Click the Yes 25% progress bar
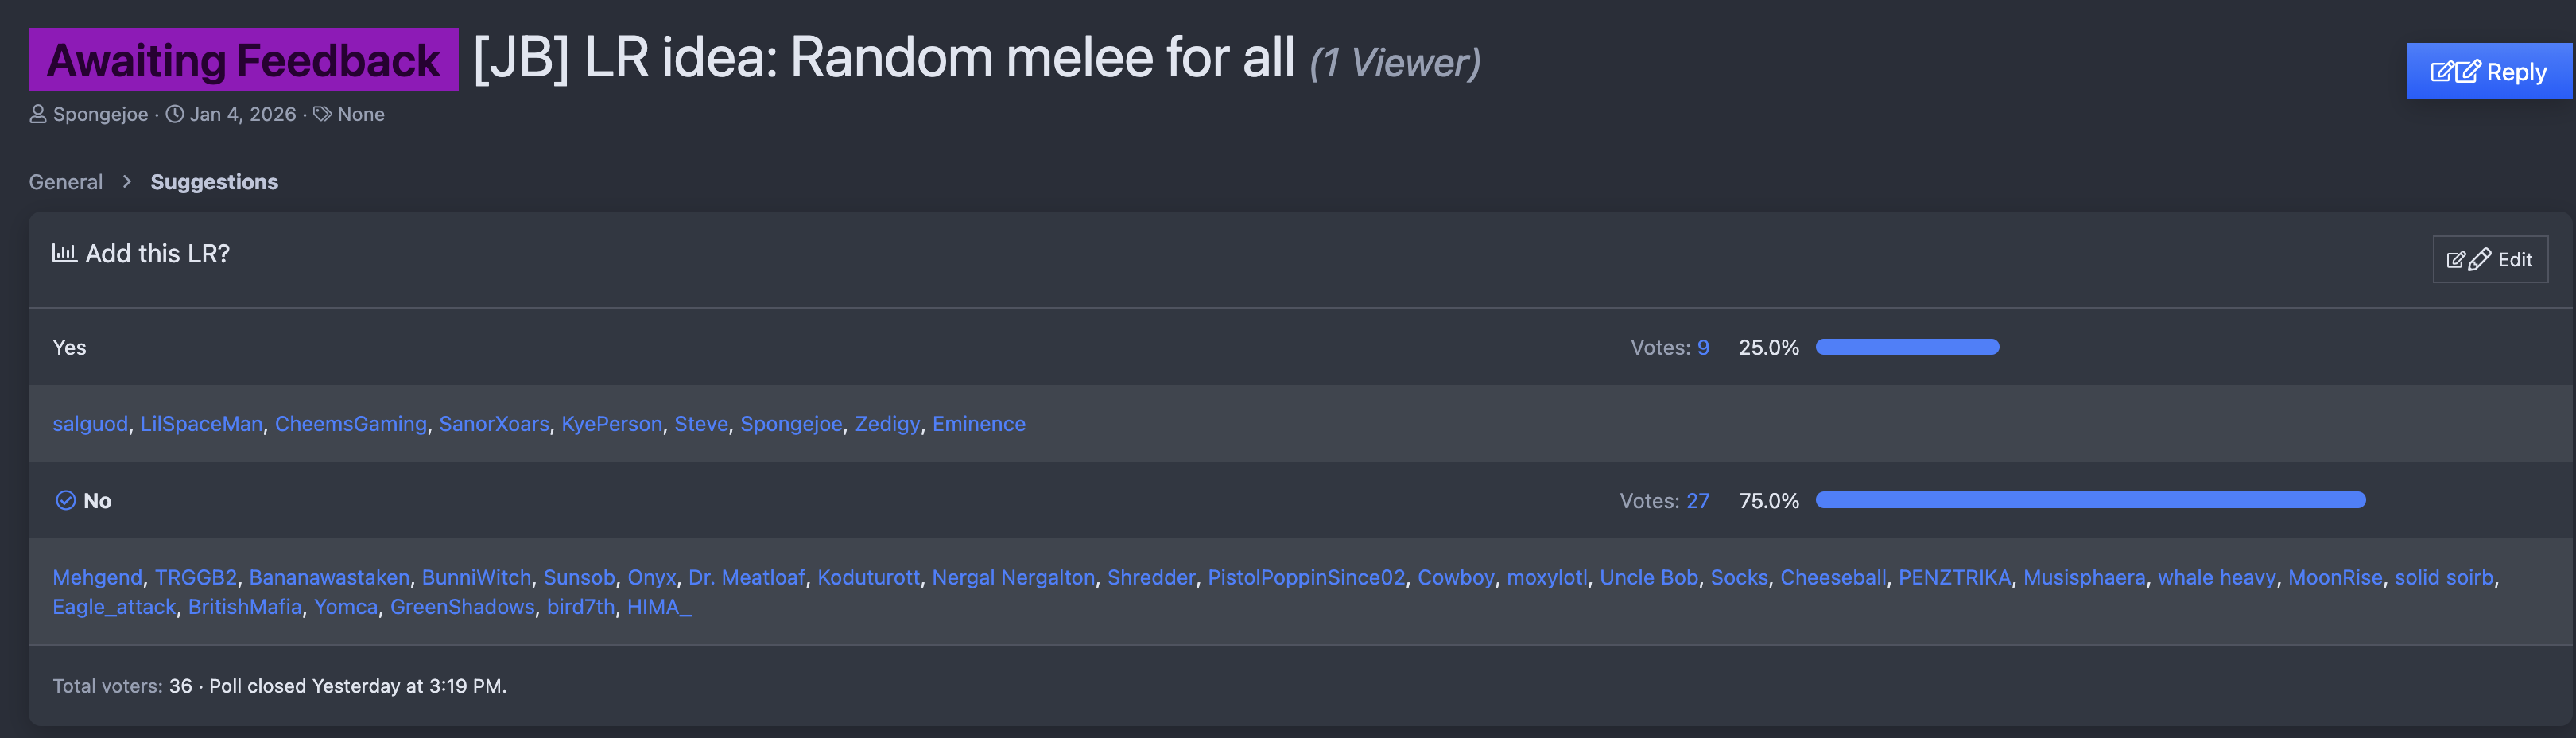 (x=1907, y=348)
